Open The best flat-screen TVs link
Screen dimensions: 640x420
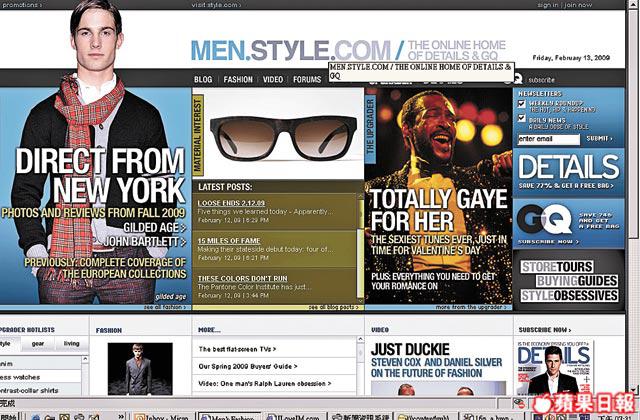[x=237, y=349]
